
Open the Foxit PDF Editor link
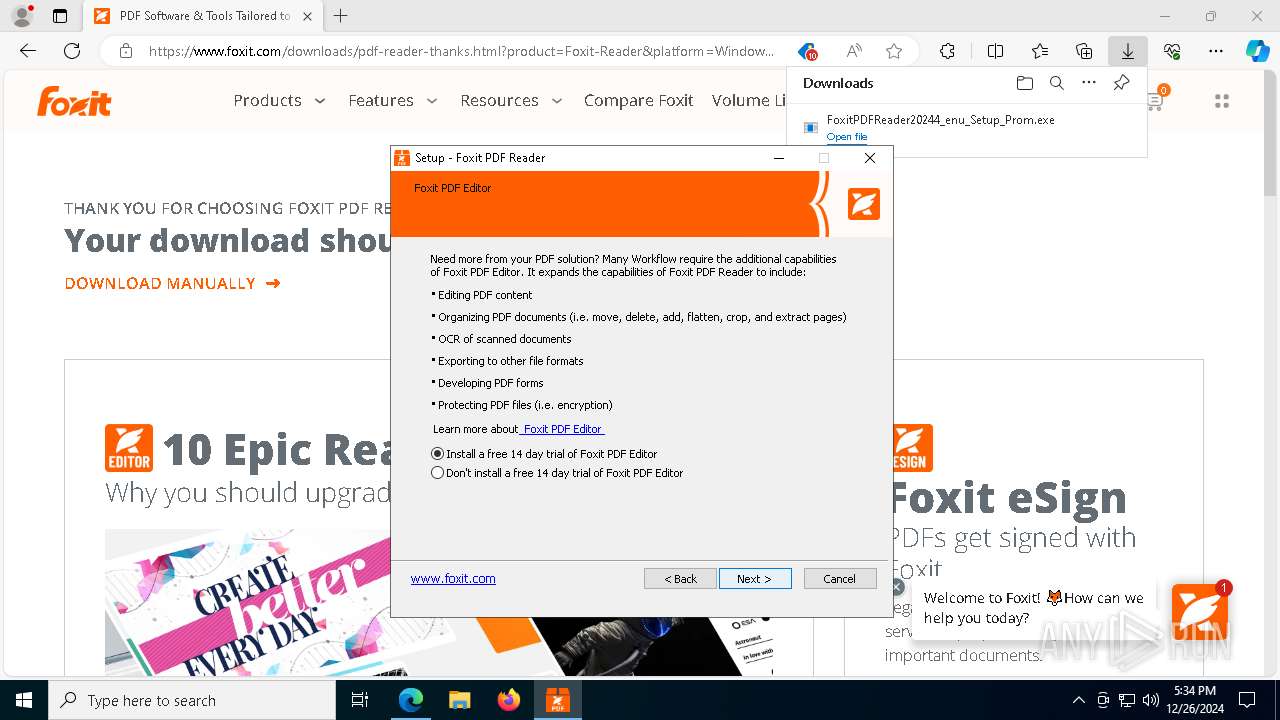tap(563, 429)
